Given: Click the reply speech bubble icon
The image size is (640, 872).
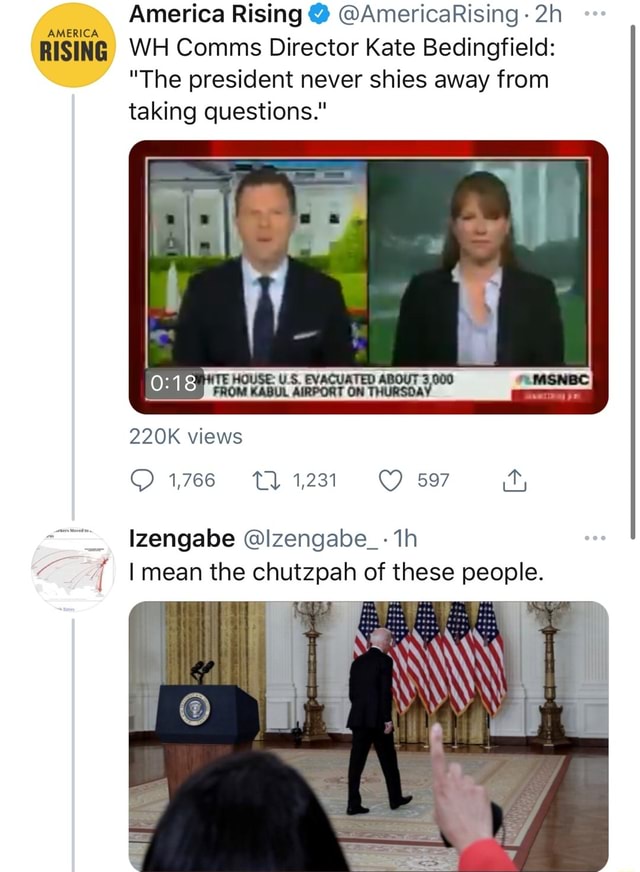Looking at the screenshot, I should coord(143,480).
